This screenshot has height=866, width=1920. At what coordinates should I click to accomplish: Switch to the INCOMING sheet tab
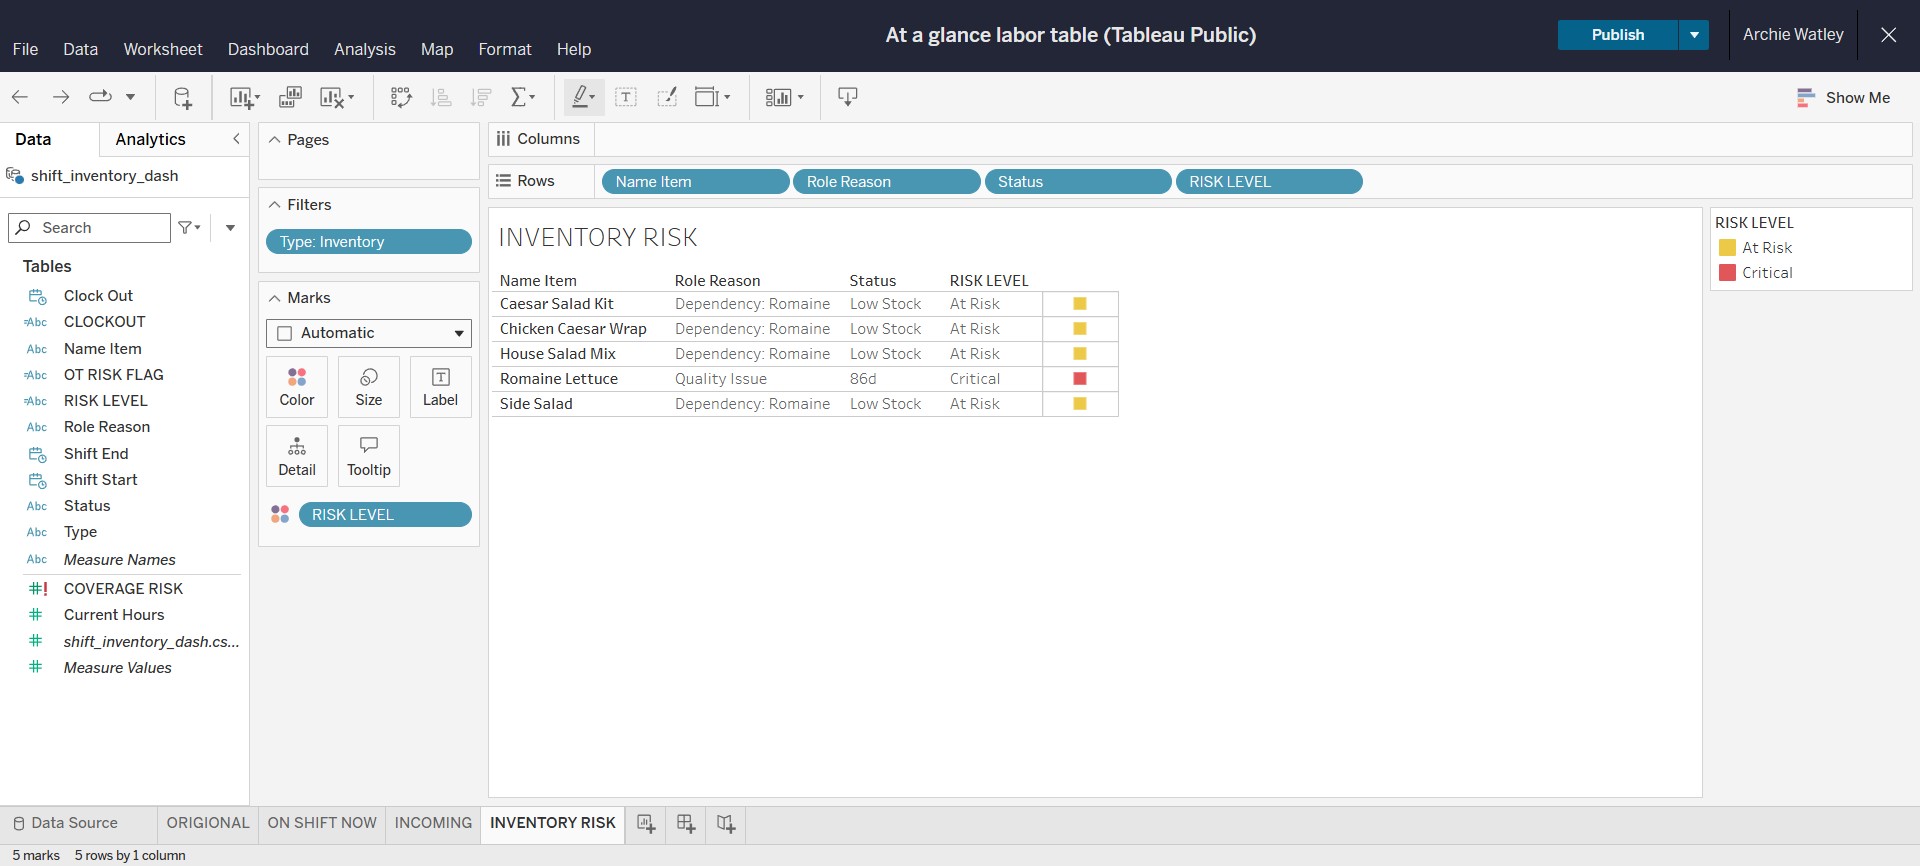point(433,823)
